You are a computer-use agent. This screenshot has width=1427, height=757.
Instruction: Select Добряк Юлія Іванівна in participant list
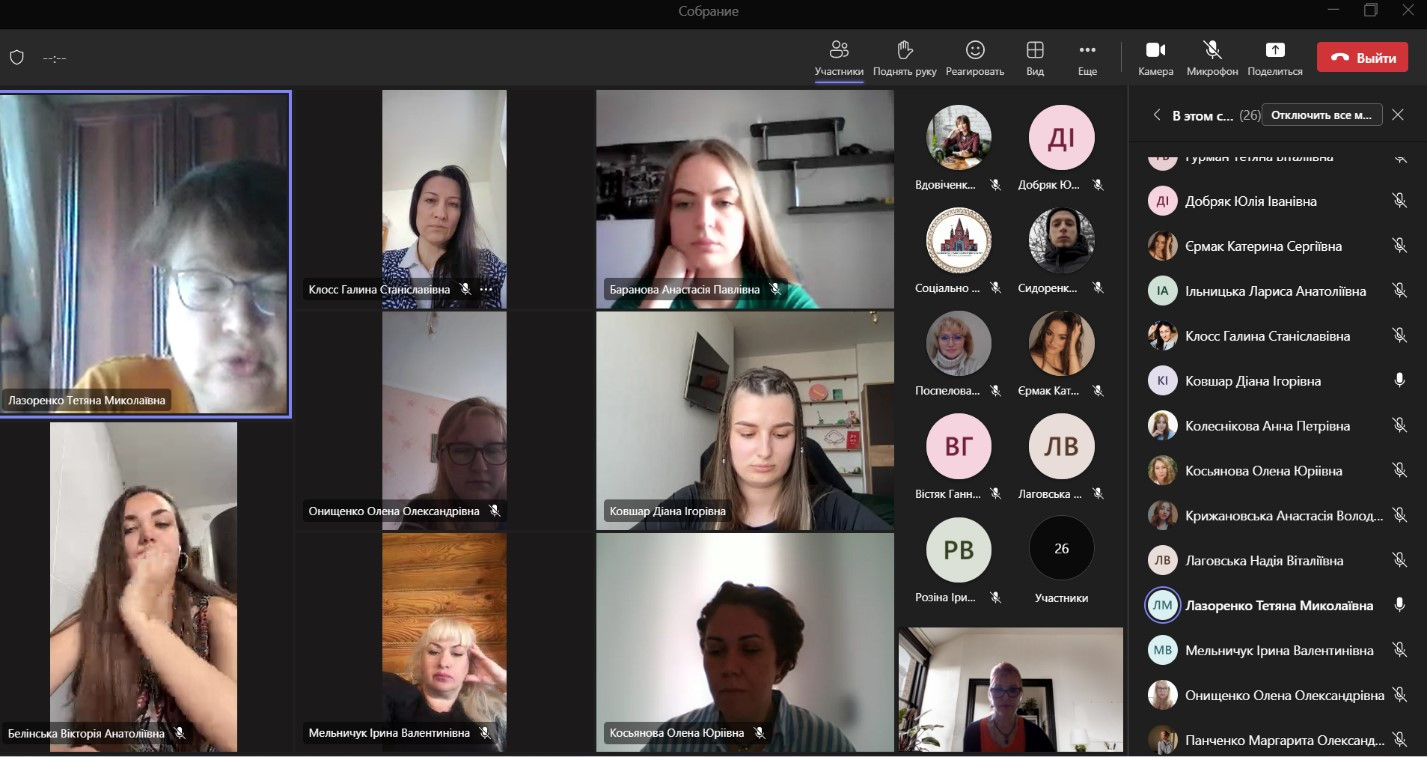click(1278, 201)
